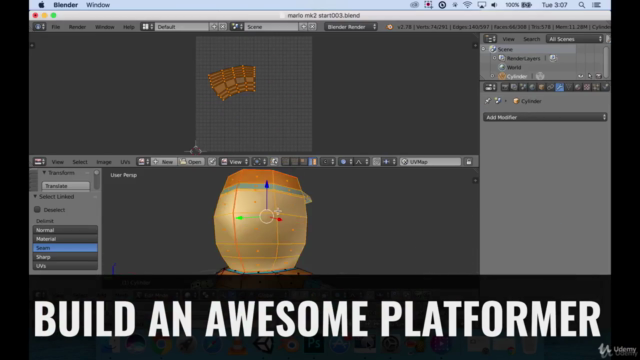Click delete screen layout X icon
The height and width of the screenshot is (360, 640).
coord(223,27)
